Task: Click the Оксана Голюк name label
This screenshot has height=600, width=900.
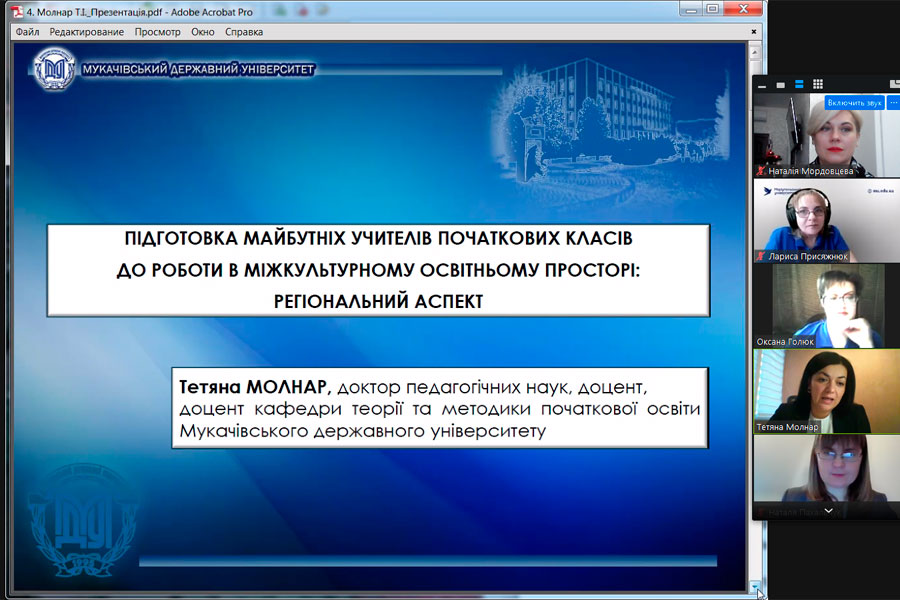Action: pos(785,342)
